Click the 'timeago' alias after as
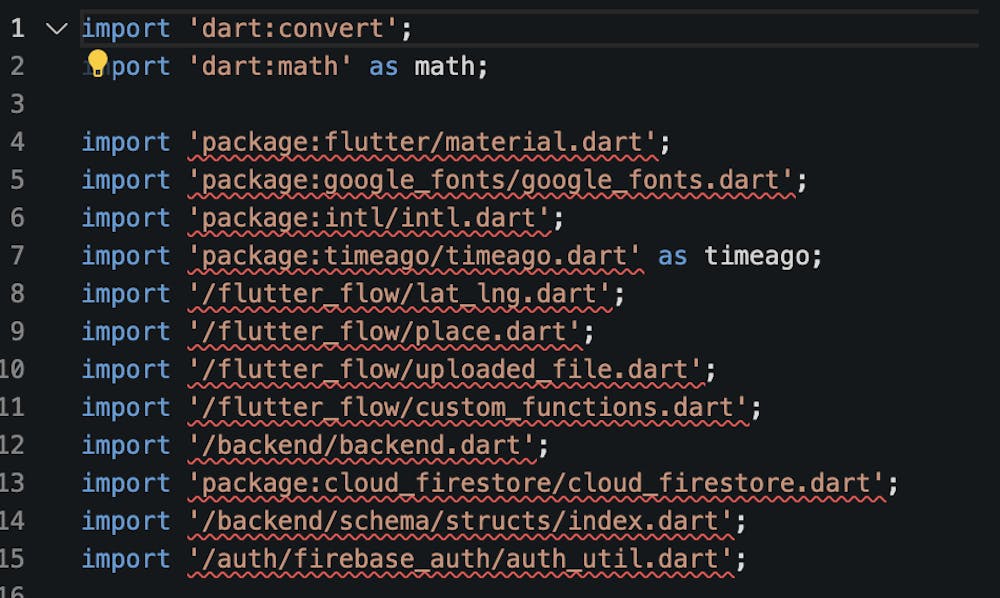The width and height of the screenshot is (1000, 598). (756, 256)
